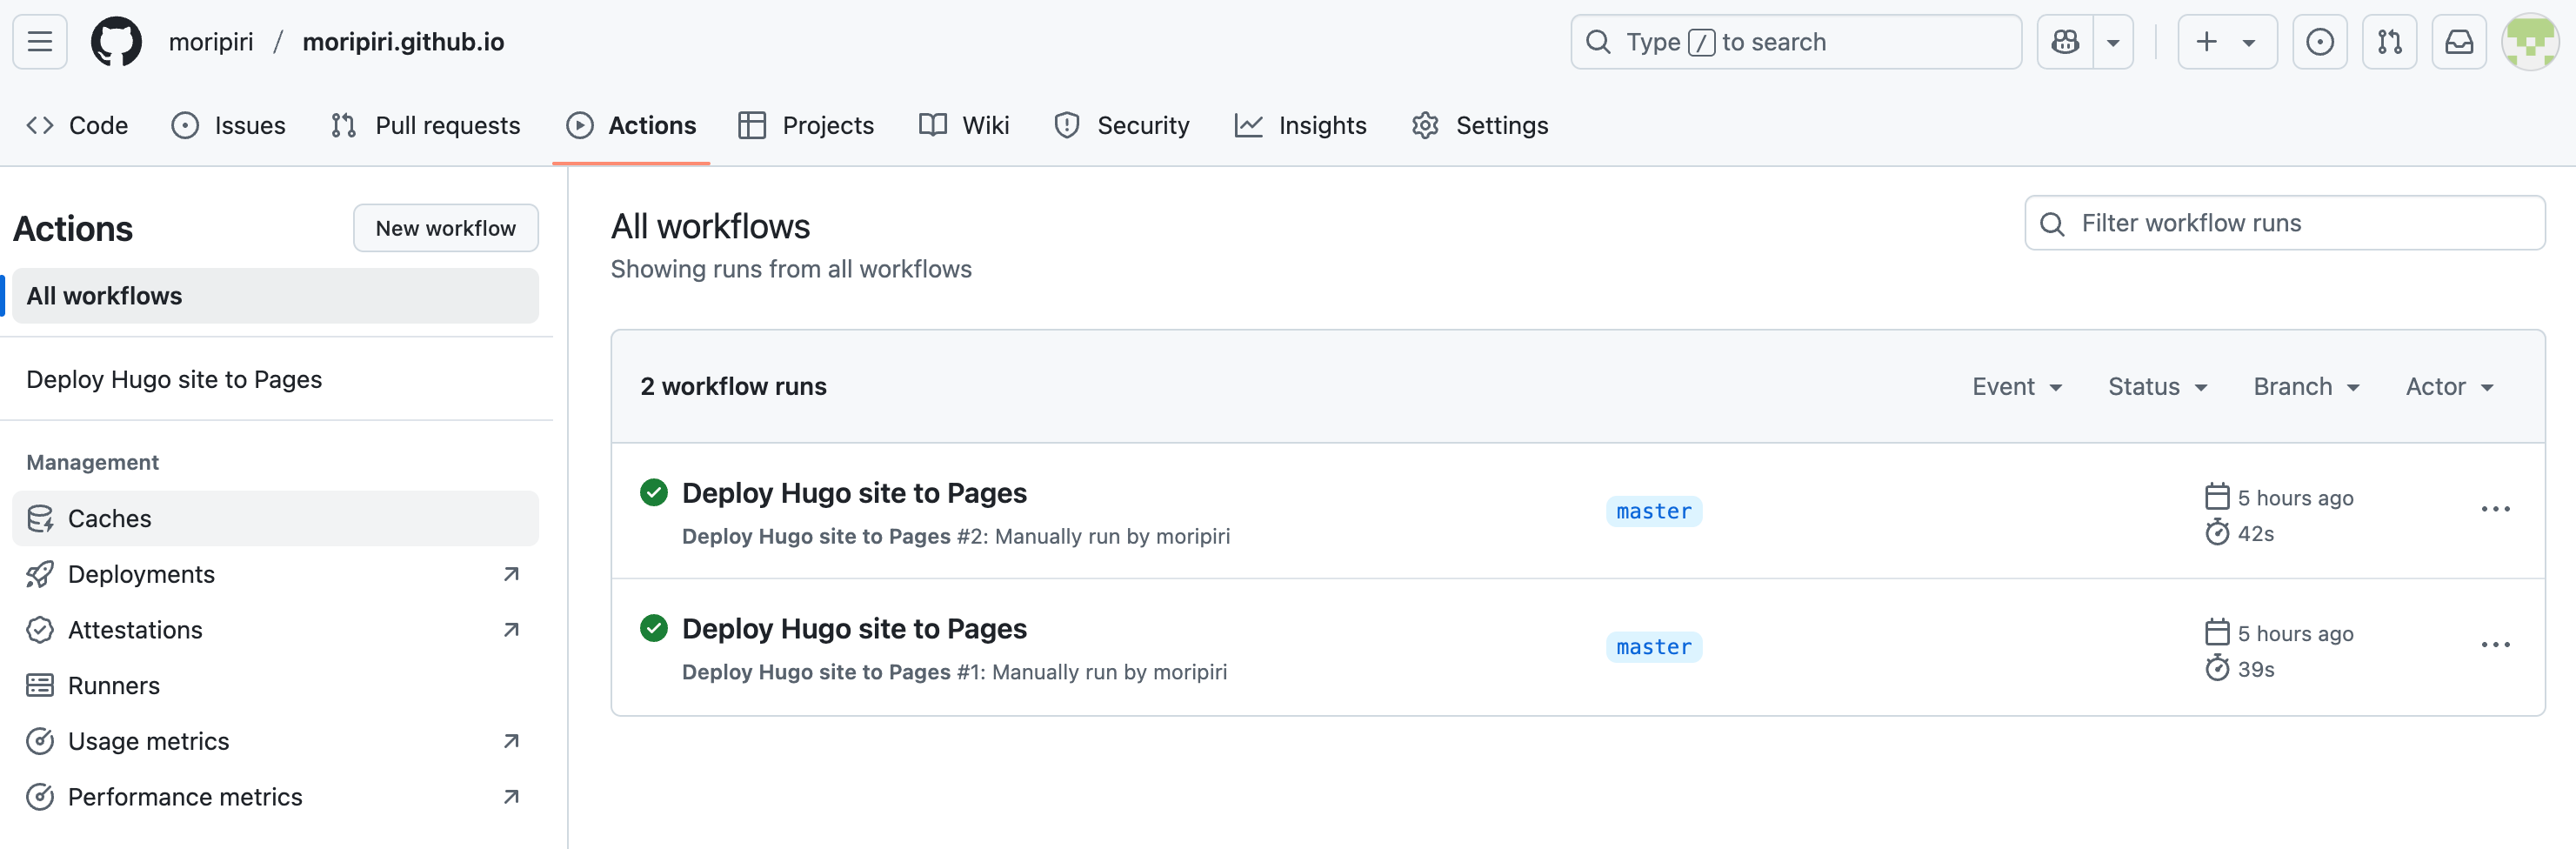Click the Performance metrics meter icon
This screenshot has width=2576, height=849.
[x=40, y=797]
